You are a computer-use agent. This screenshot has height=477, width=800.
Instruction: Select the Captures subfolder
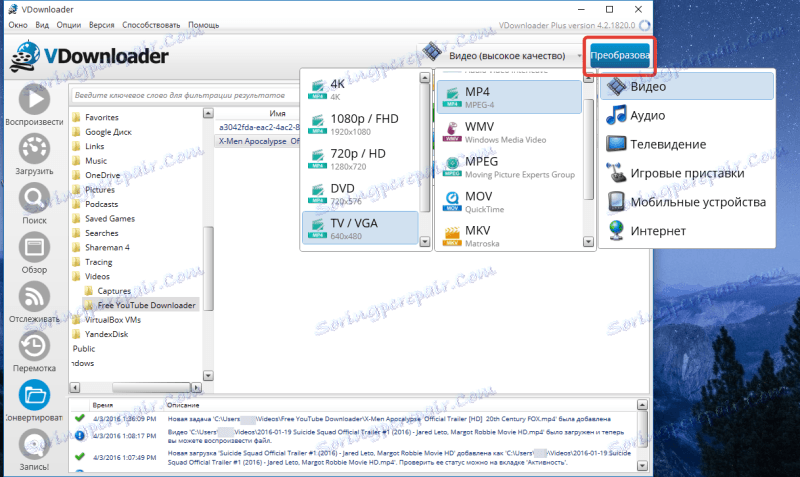click(114, 291)
